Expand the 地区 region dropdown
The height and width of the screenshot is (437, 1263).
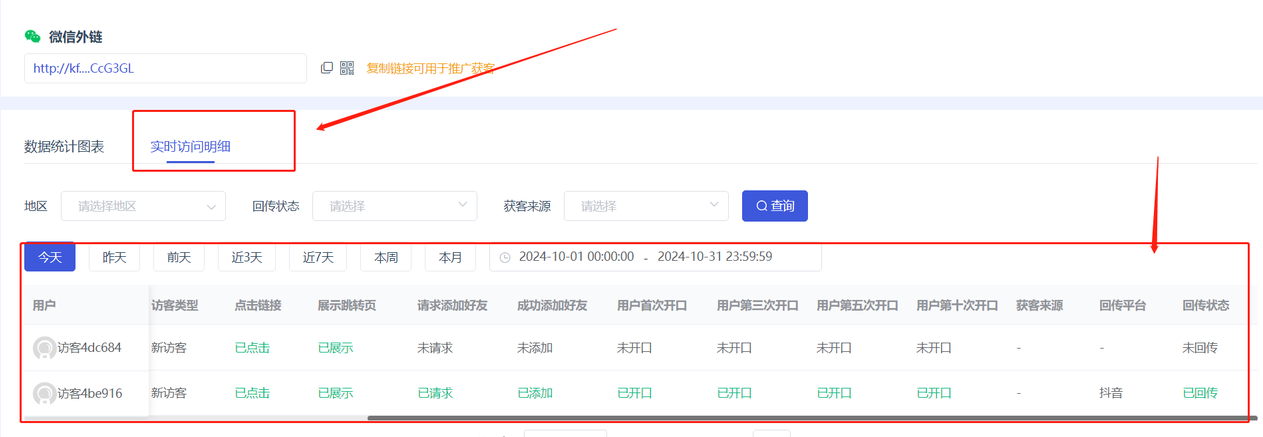click(x=143, y=206)
